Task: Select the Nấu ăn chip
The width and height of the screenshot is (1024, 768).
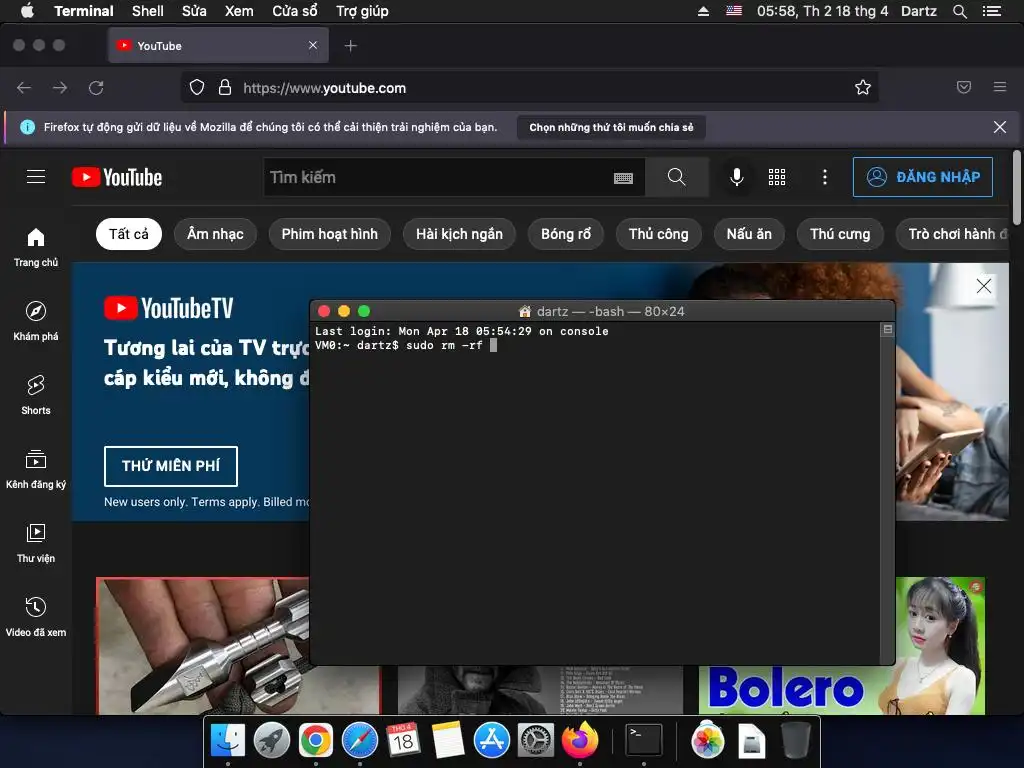Action: 749,234
